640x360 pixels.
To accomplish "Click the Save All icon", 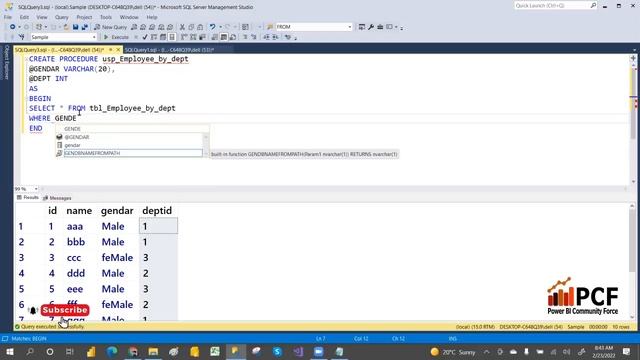I will point(84,27).
